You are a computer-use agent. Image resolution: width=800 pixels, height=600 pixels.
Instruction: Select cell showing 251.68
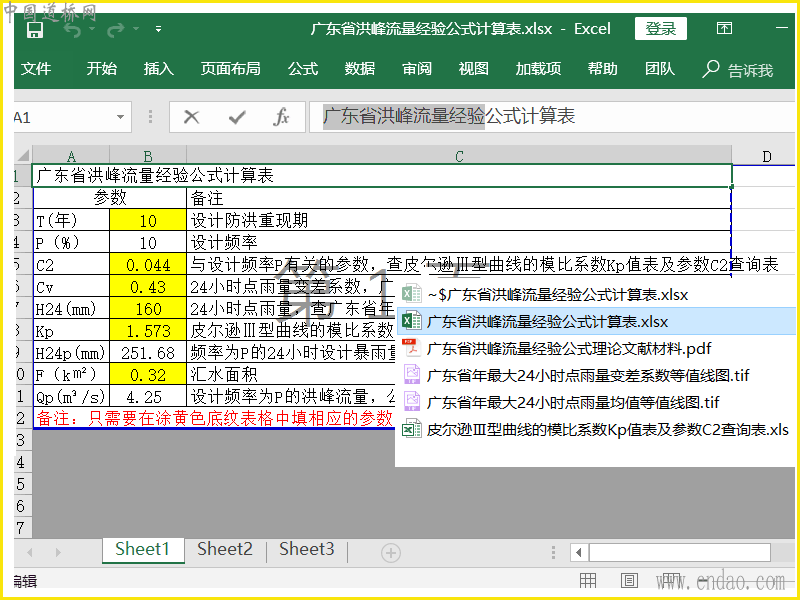pos(148,353)
